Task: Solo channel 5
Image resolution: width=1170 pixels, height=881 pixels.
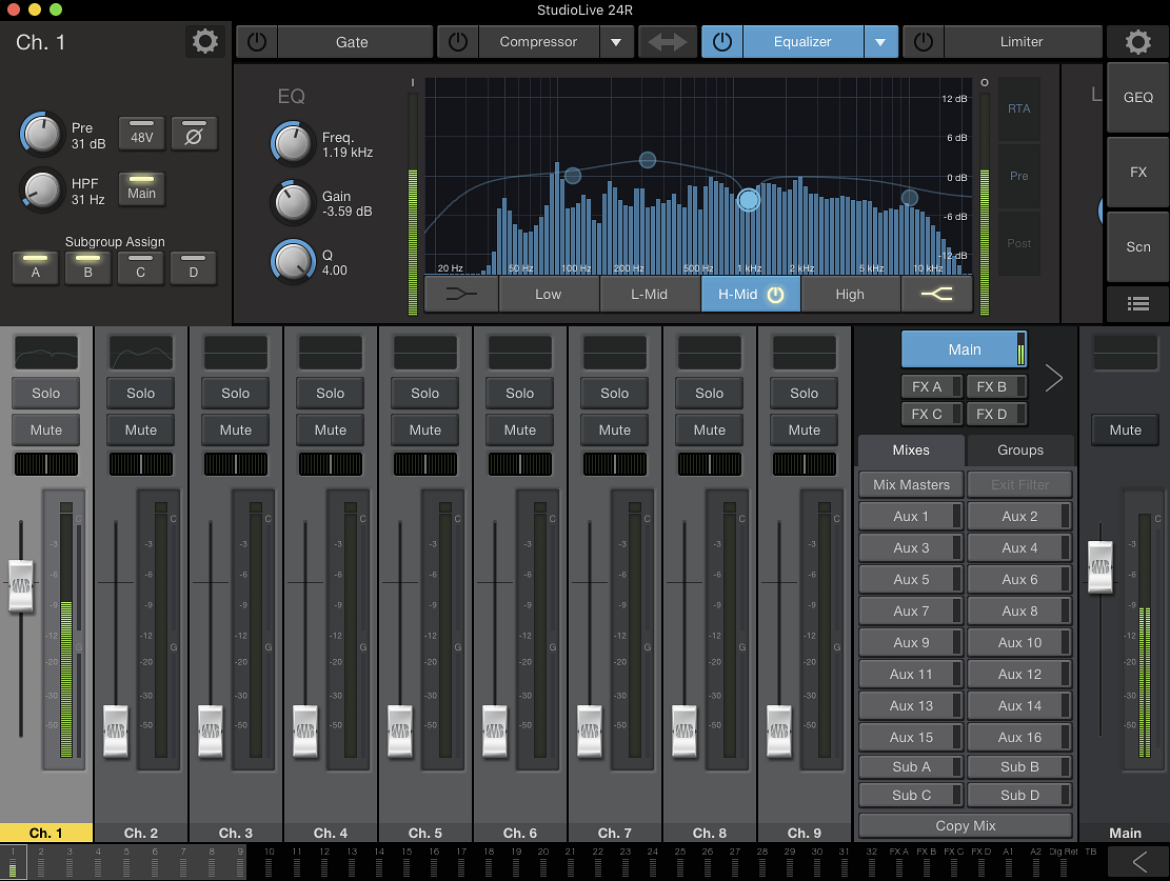Action: coord(425,393)
